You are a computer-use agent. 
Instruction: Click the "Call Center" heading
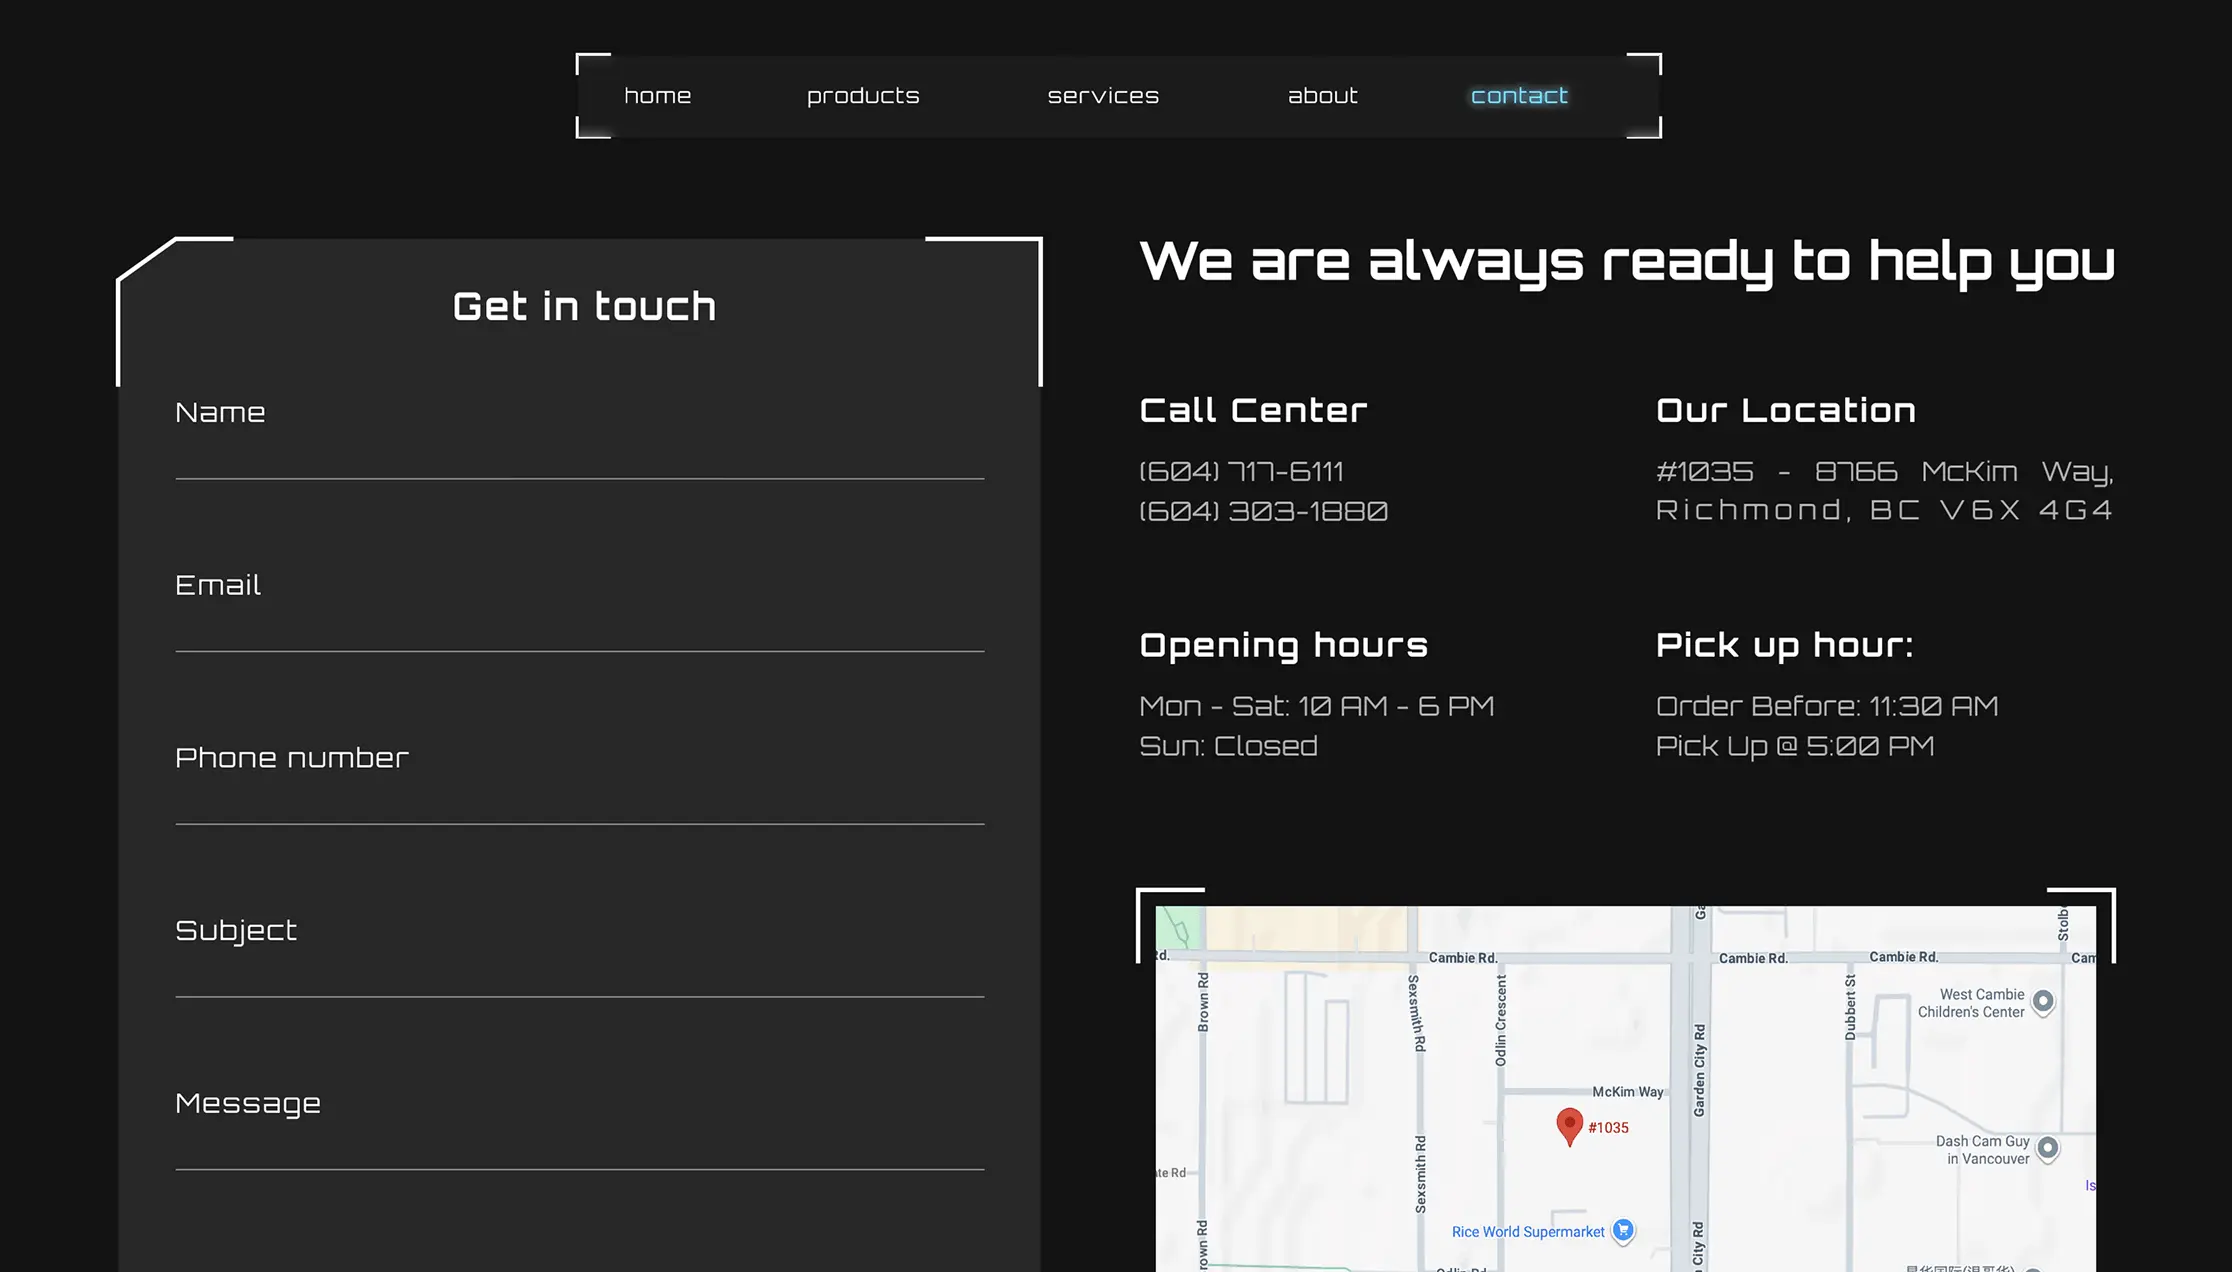point(1253,410)
